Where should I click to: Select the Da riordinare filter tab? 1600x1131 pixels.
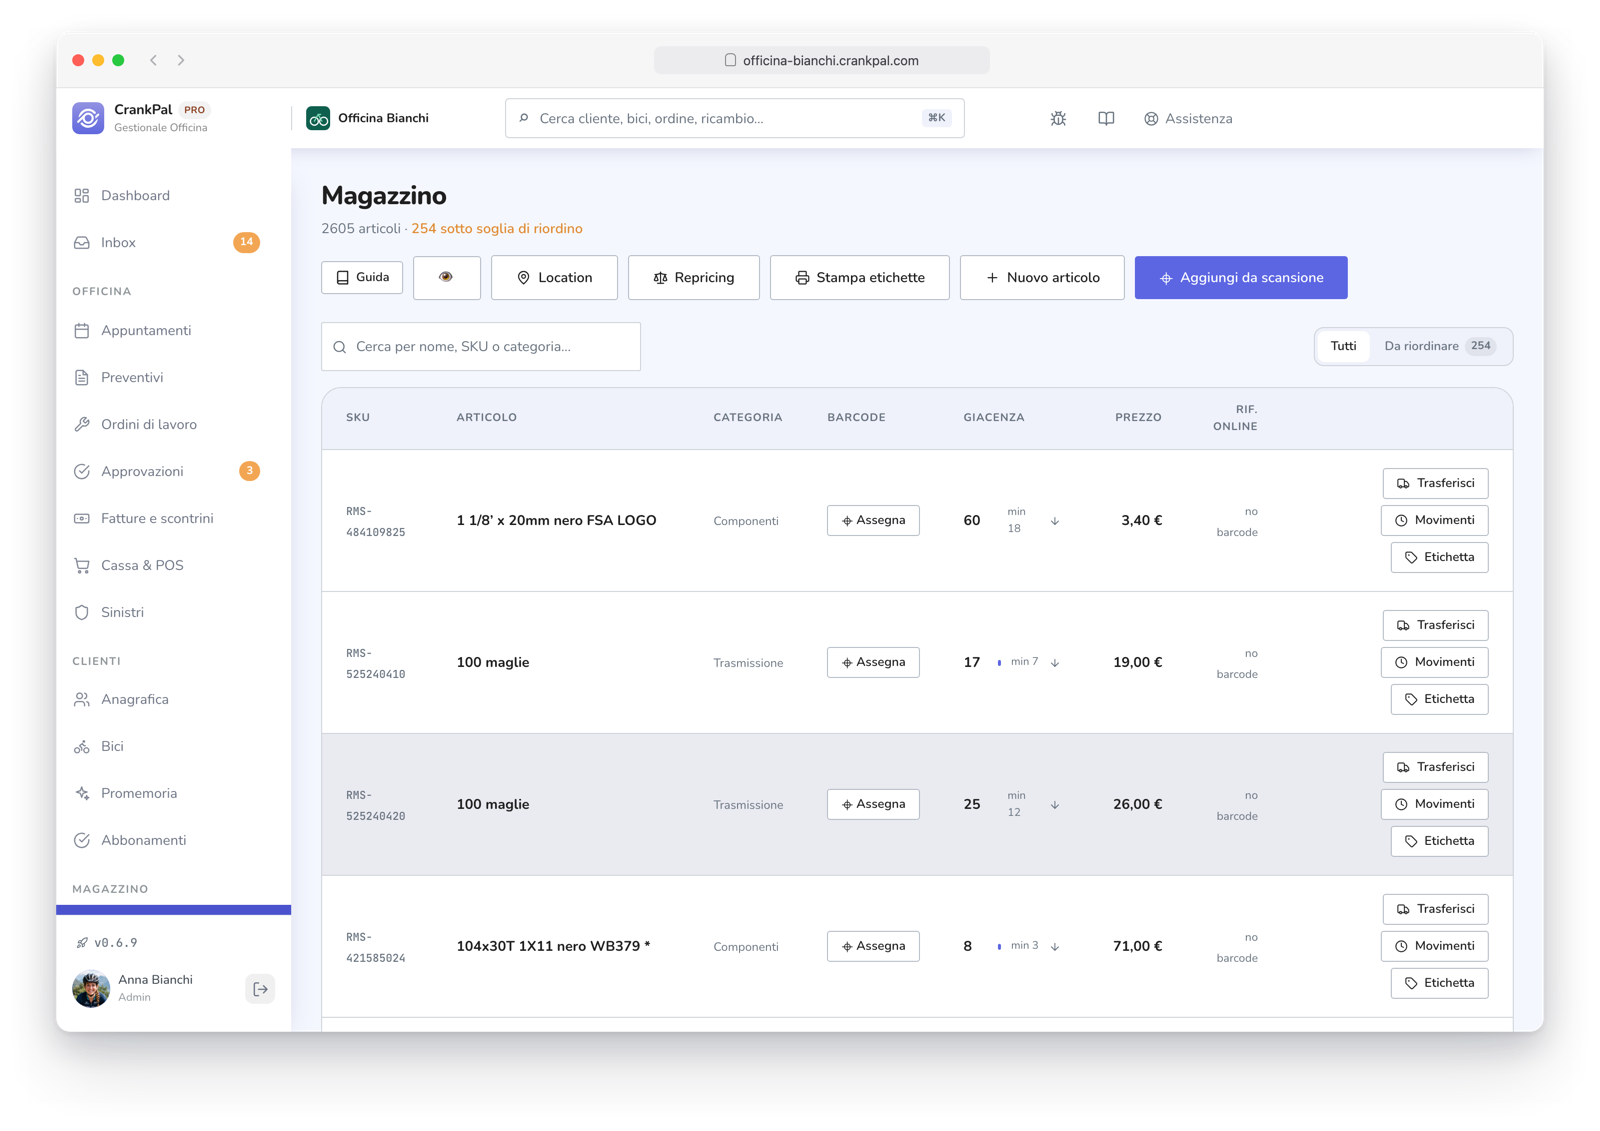(1439, 346)
